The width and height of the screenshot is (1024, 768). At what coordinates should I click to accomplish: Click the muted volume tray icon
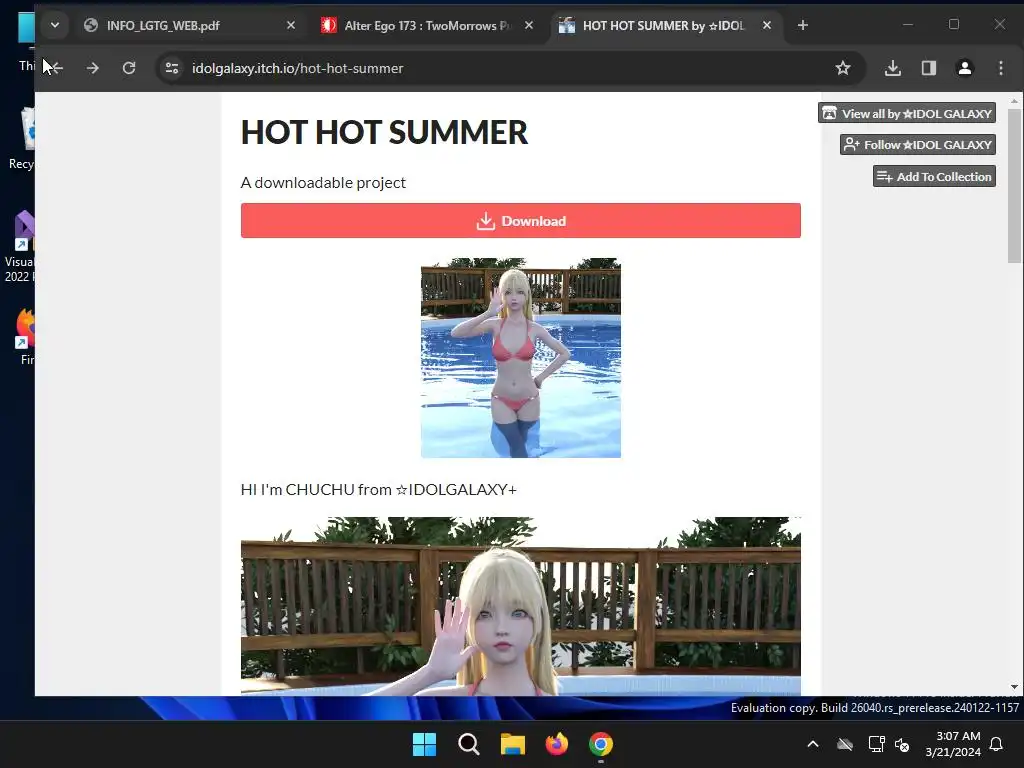point(903,744)
